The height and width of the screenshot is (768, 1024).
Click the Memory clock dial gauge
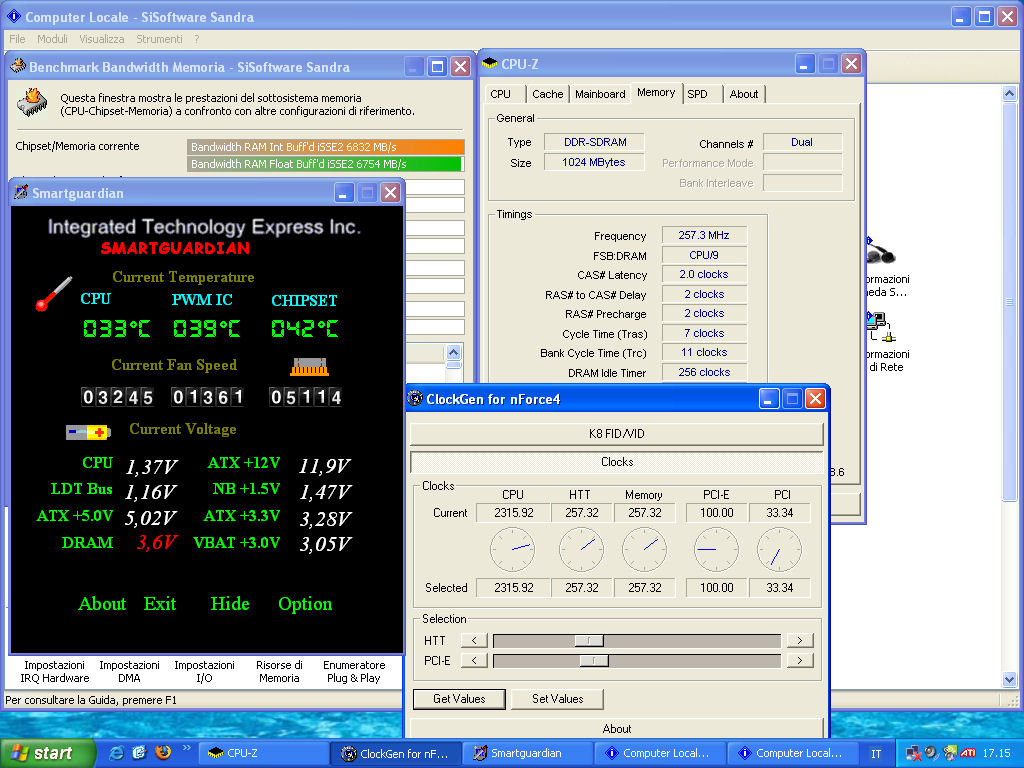click(x=645, y=550)
